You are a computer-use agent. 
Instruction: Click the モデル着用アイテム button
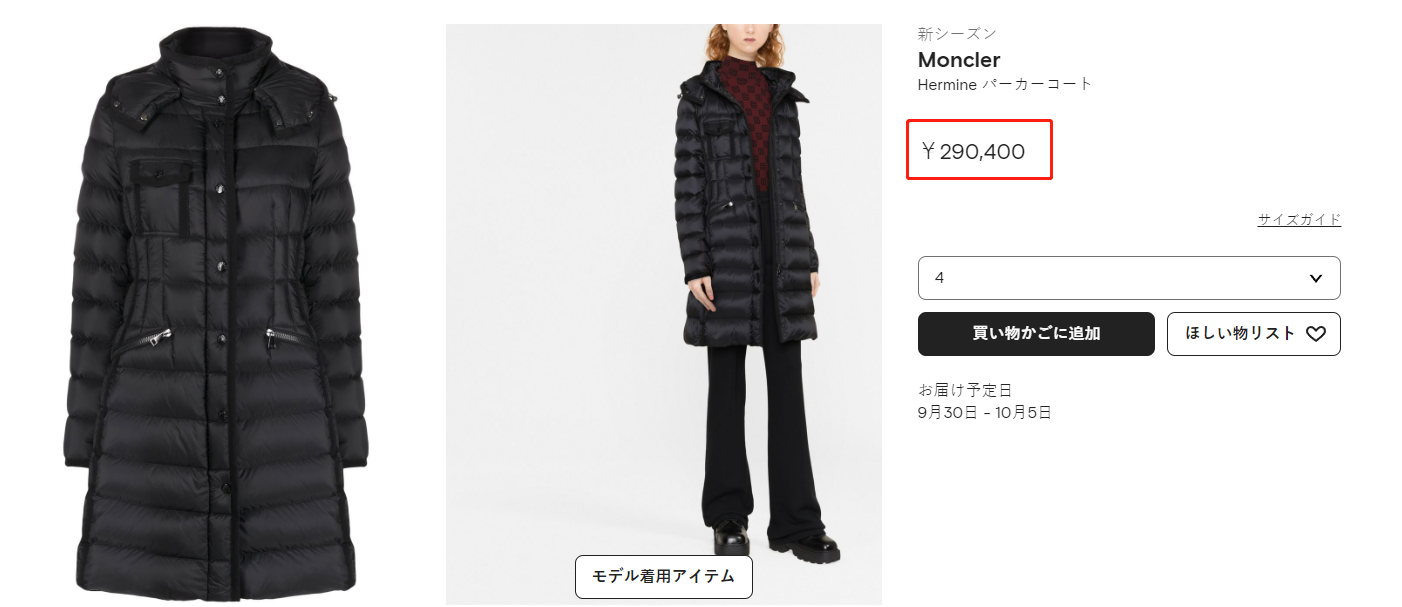(664, 576)
